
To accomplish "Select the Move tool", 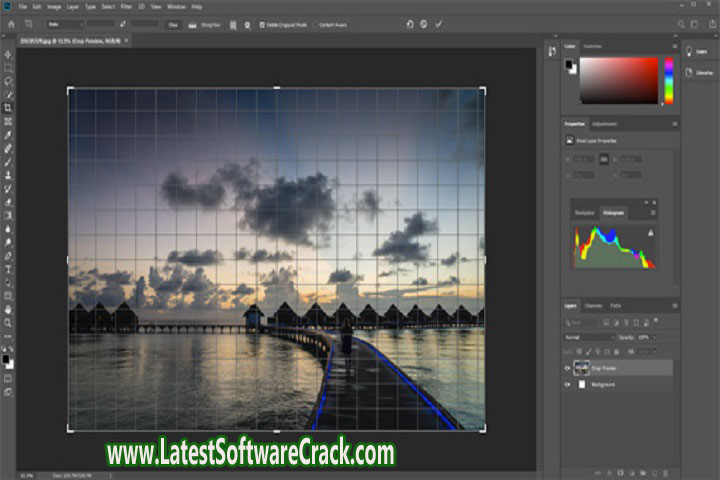I will [8, 55].
